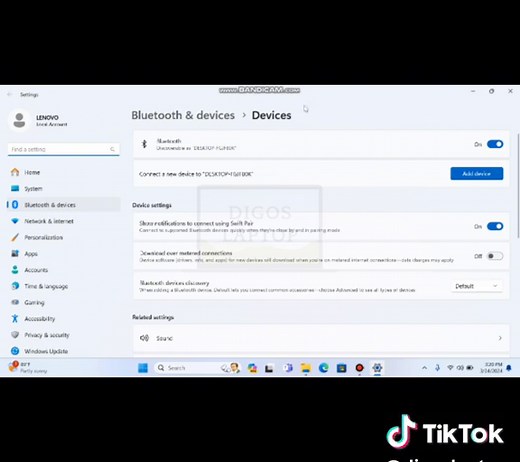Click the Find a setting search box
The height and width of the screenshot is (462, 520).
pyautogui.click(x=63, y=149)
